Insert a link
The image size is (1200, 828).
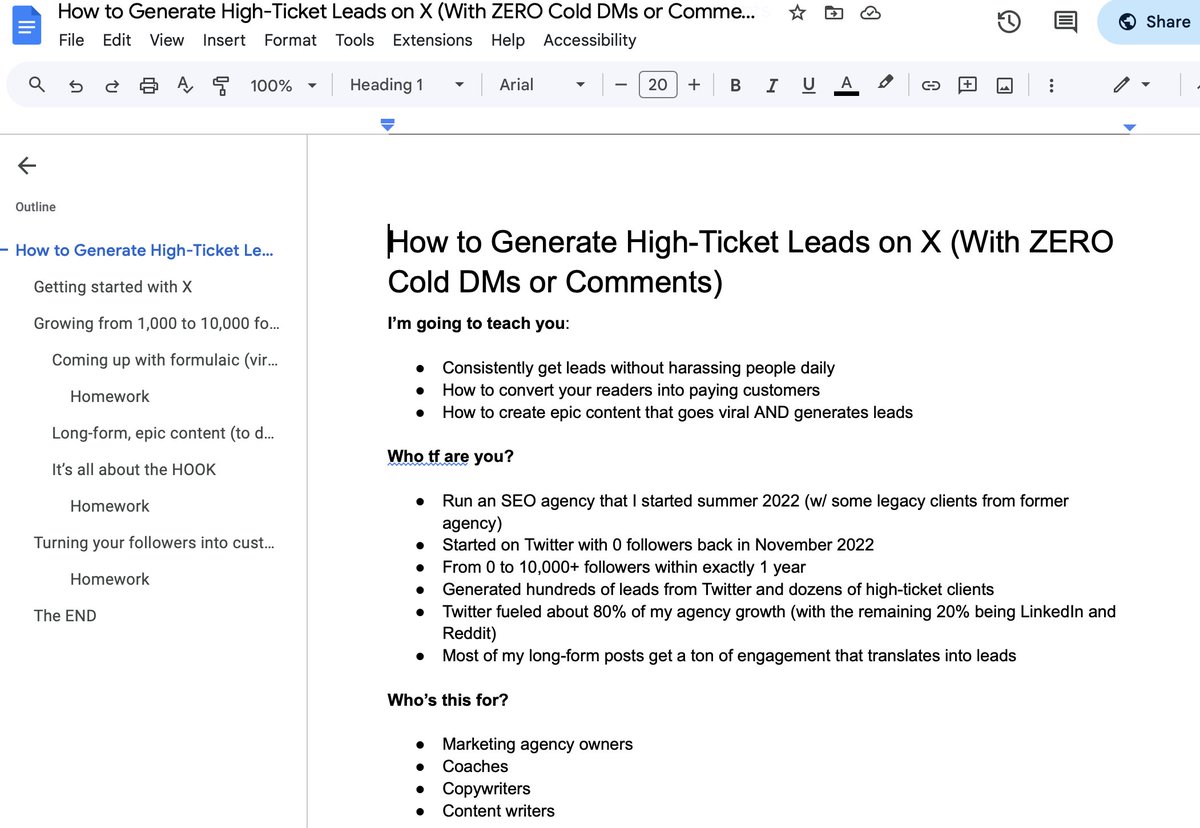(x=931, y=86)
